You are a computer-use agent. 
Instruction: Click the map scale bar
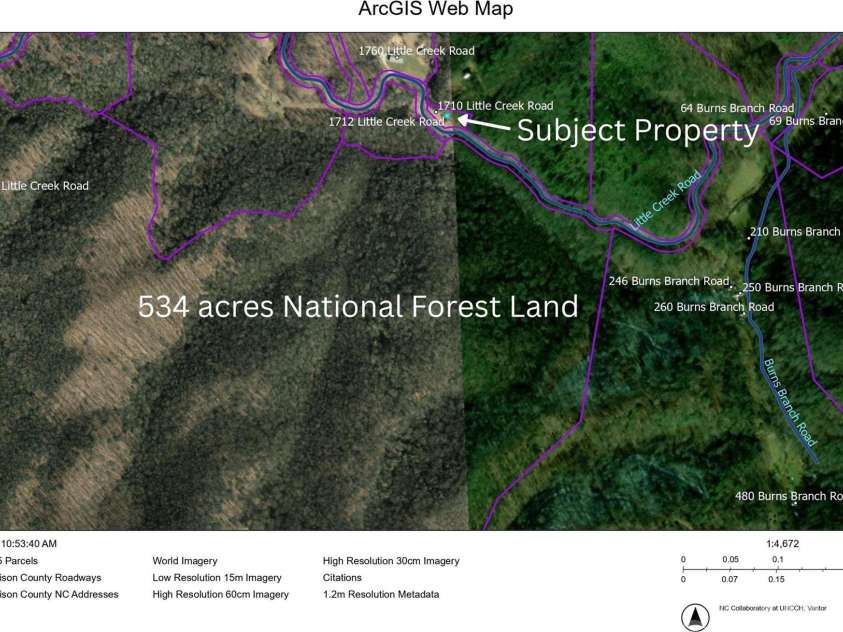click(762, 569)
